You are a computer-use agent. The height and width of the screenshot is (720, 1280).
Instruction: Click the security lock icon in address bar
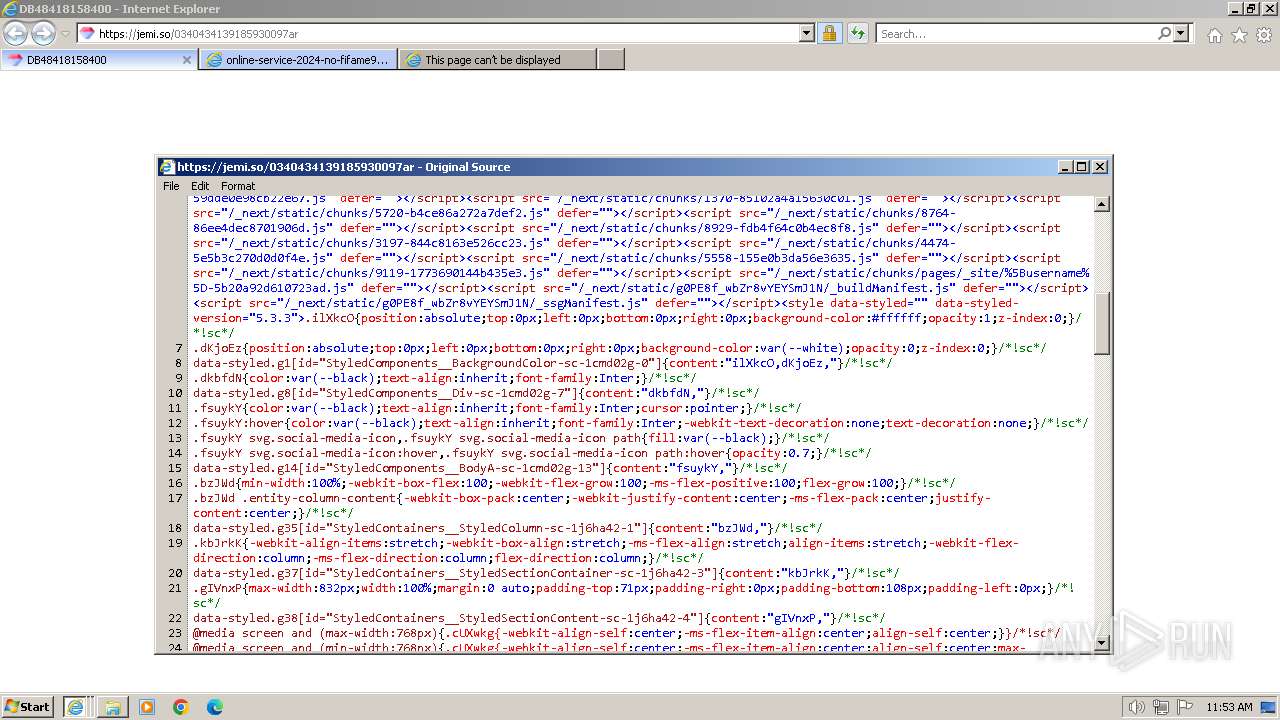(x=829, y=33)
